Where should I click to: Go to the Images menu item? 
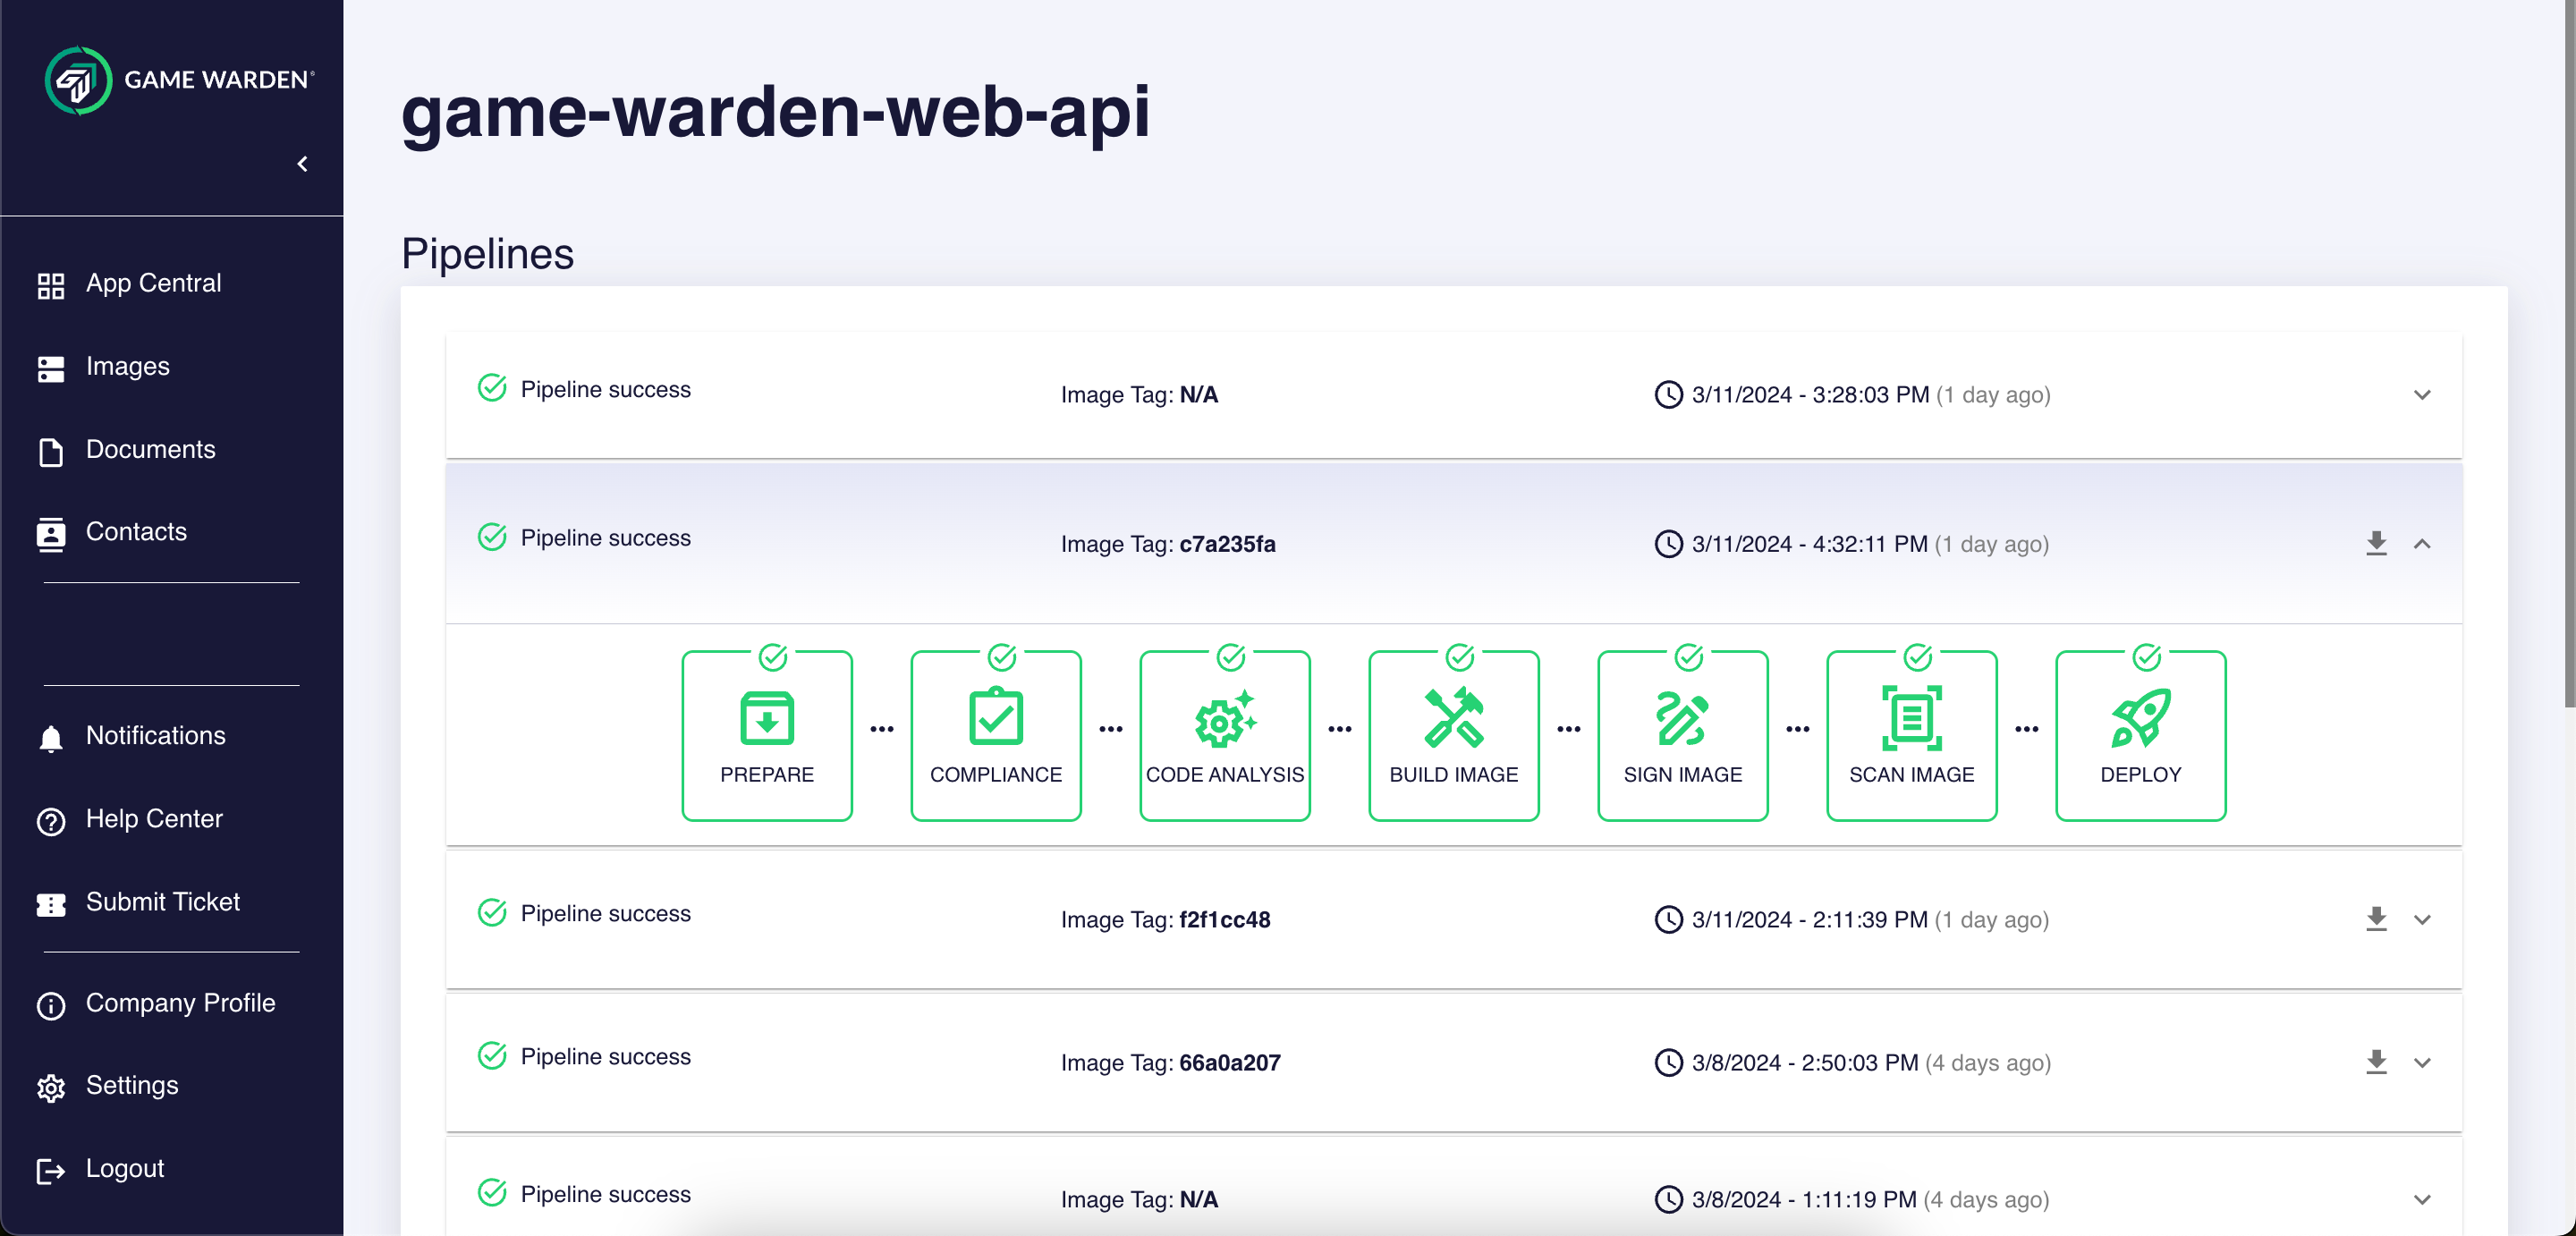(x=127, y=366)
